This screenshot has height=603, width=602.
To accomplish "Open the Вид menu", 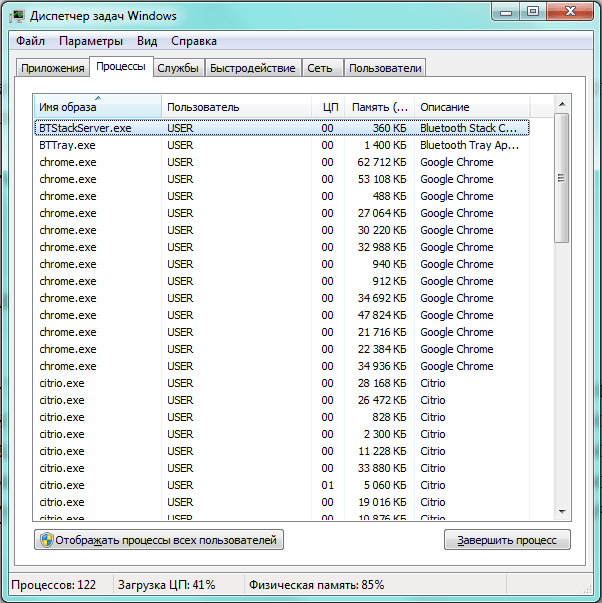I will (x=147, y=41).
